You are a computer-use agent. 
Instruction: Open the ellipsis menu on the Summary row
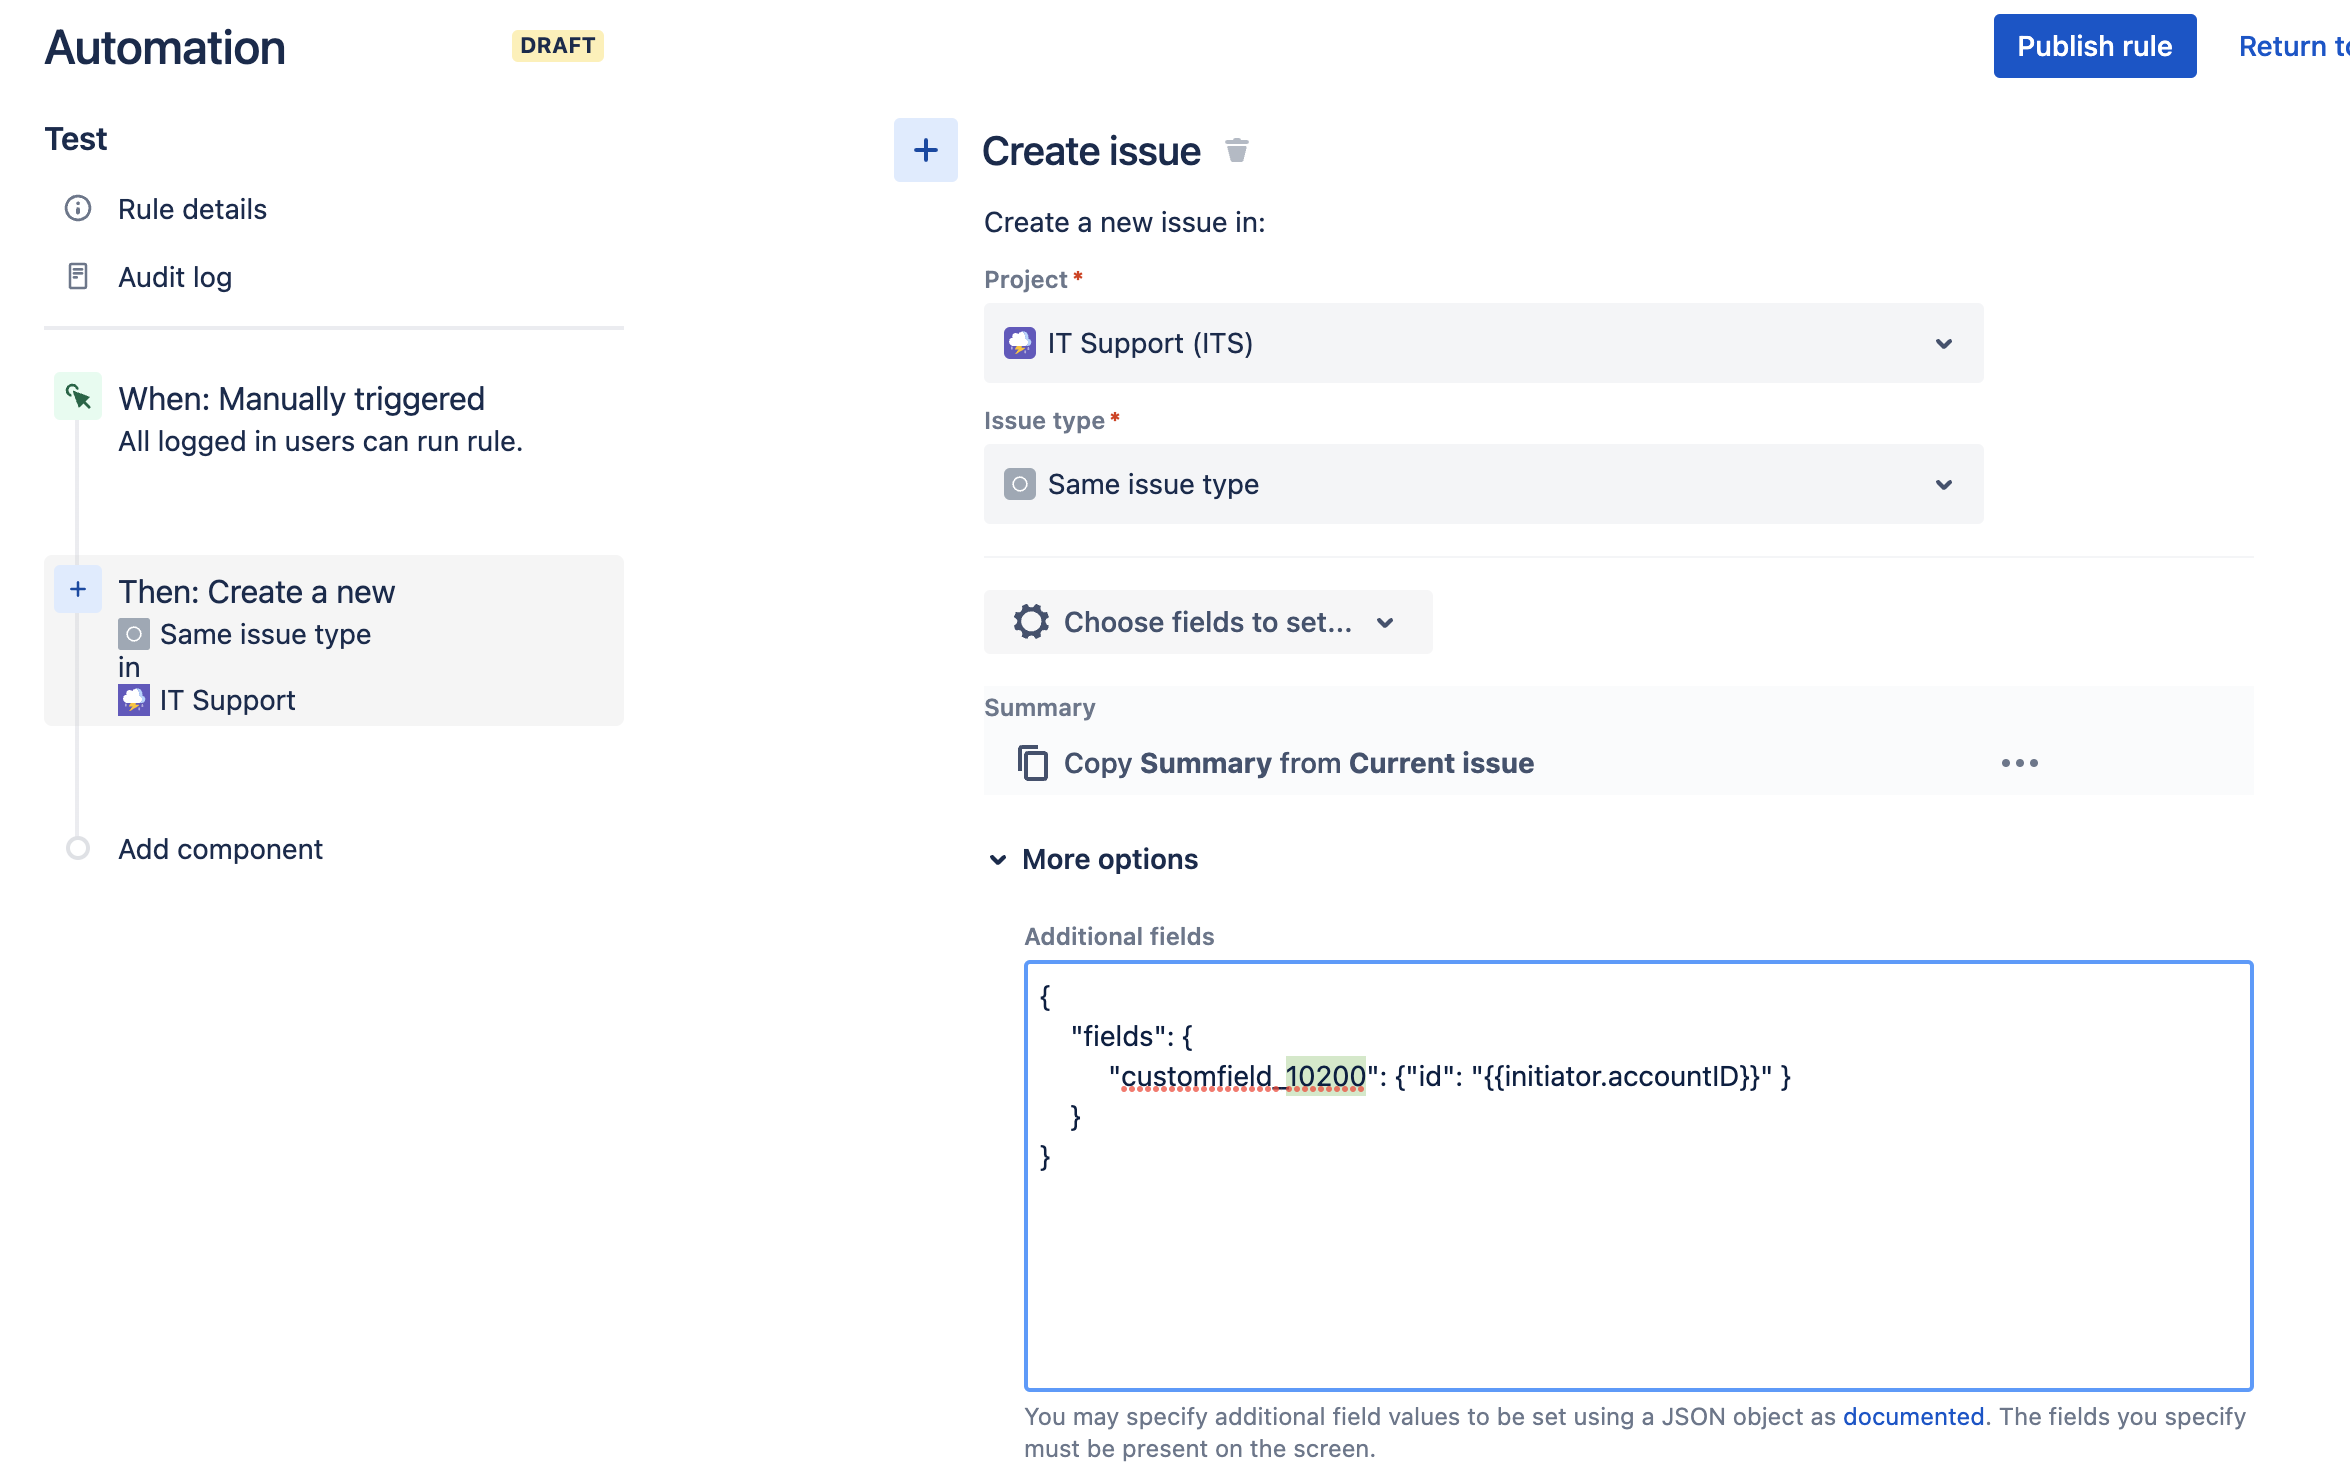tap(2019, 762)
